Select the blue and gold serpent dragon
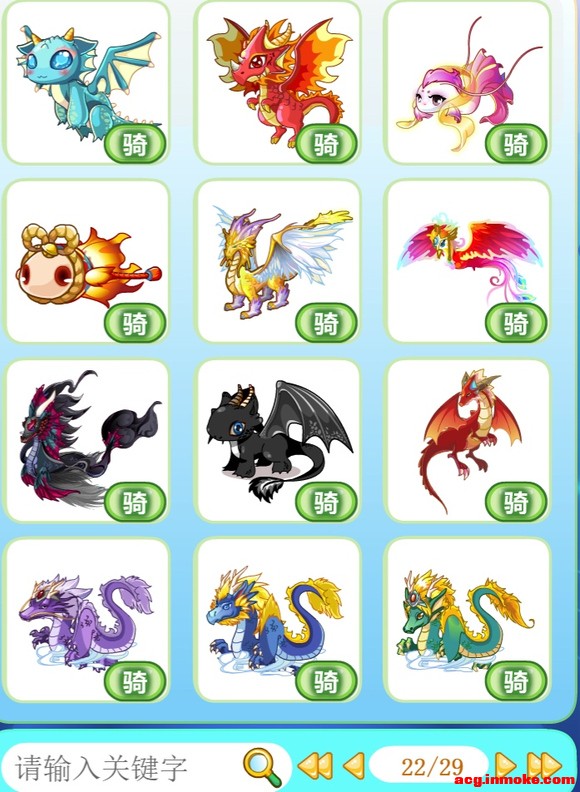Viewport: 580px width, 792px height. [278, 619]
